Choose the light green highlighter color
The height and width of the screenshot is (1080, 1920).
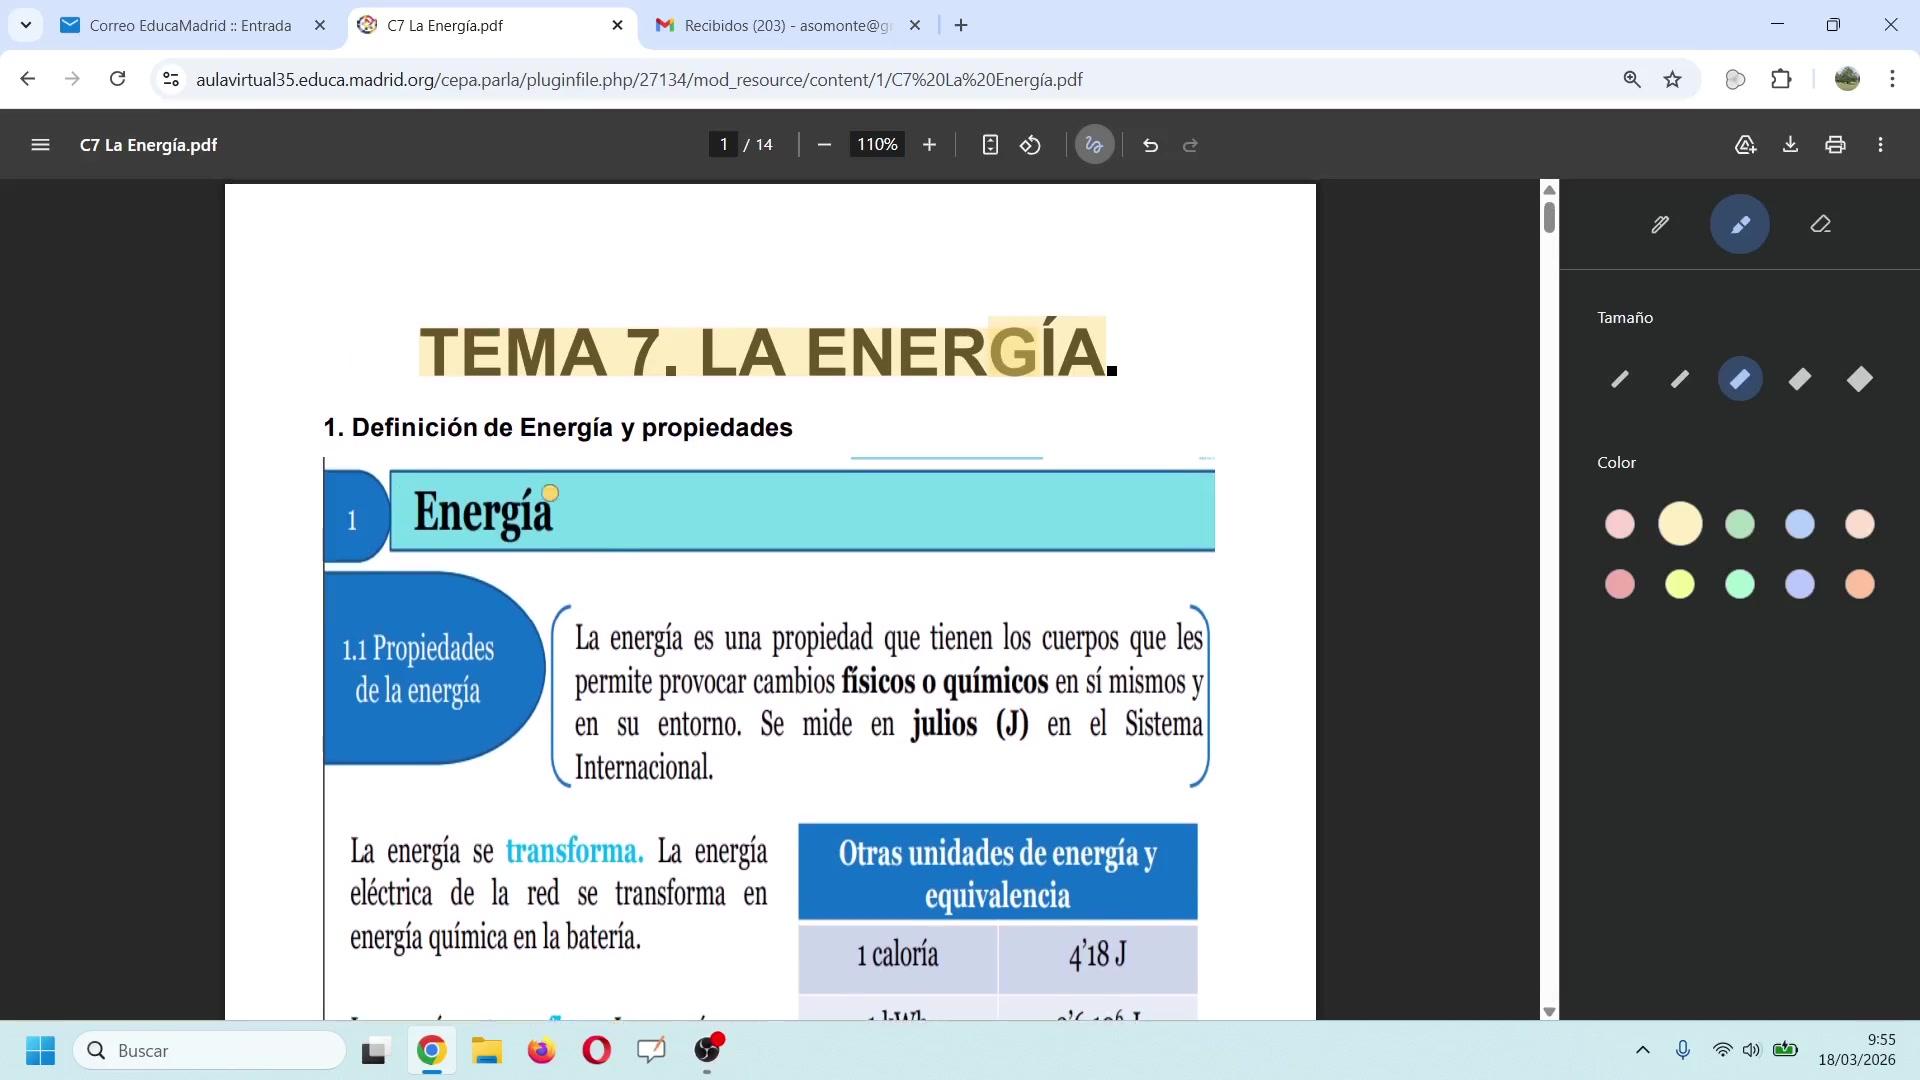[1740, 524]
